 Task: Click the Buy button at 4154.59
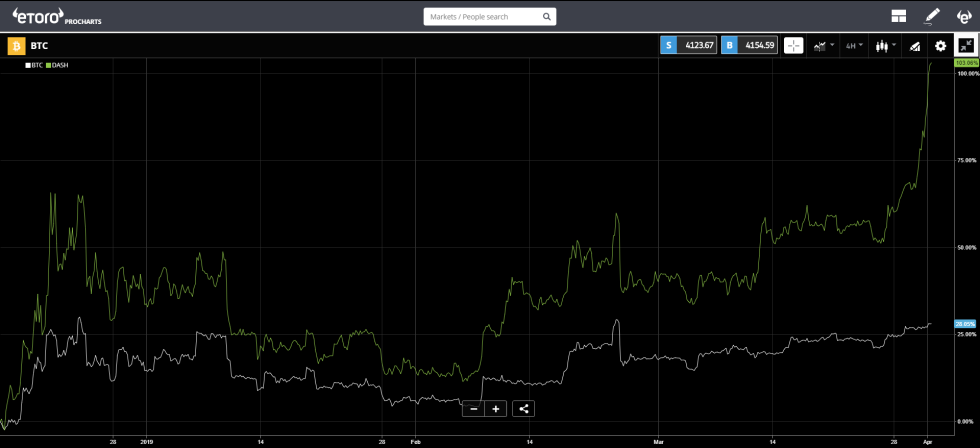click(x=749, y=45)
